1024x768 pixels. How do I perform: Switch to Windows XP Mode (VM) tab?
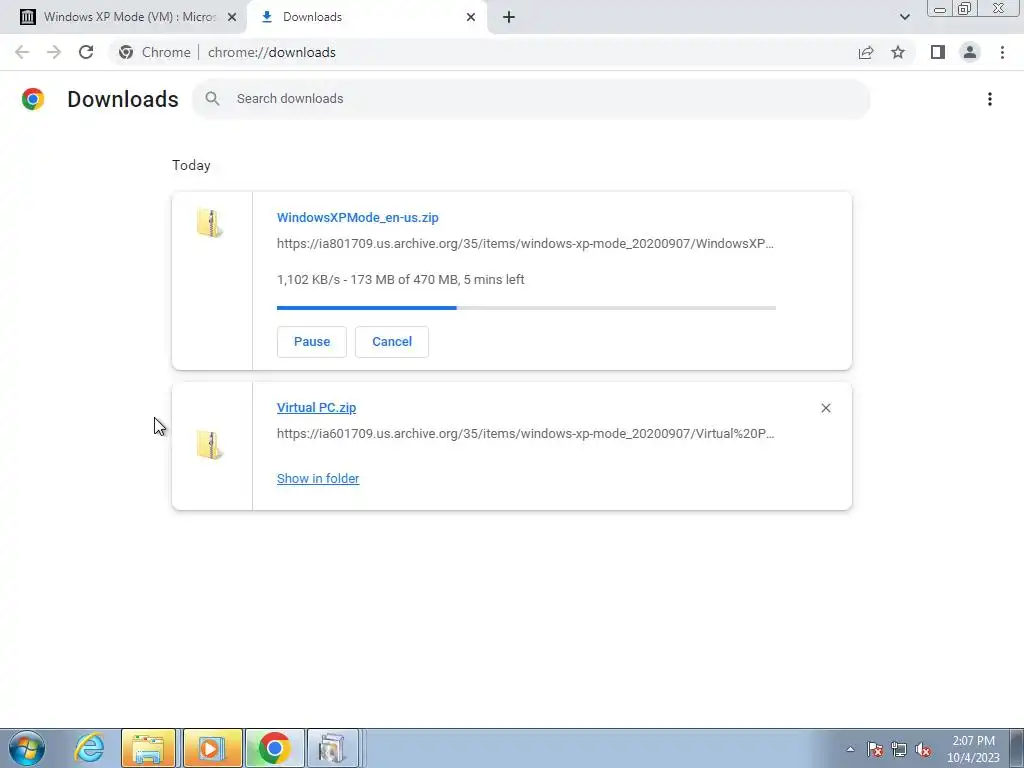click(x=123, y=17)
